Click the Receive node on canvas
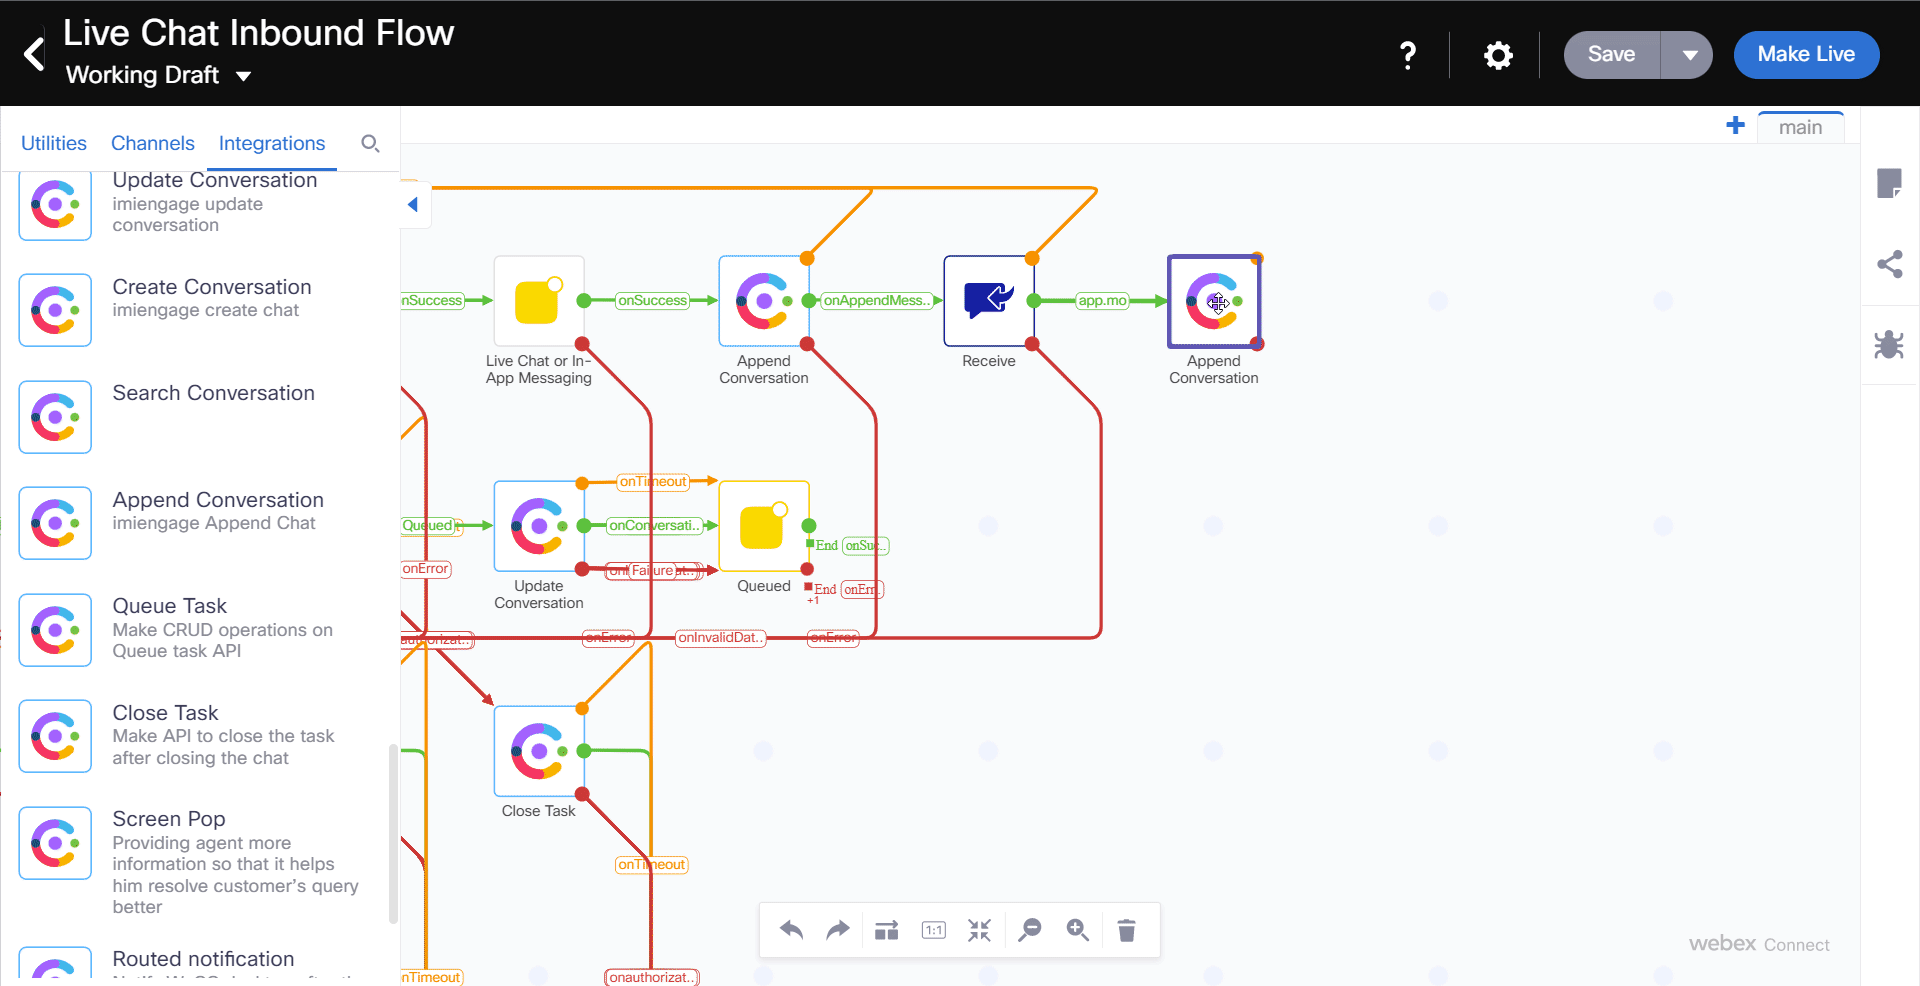This screenshot has height=986, width=1920. 989,301
